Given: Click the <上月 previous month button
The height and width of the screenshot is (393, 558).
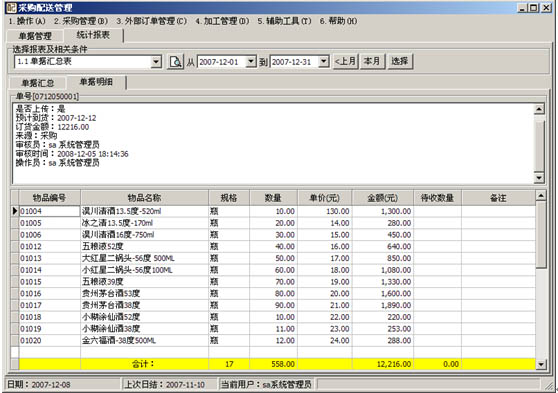Looking at the screenshot, I should coord(345,62).
